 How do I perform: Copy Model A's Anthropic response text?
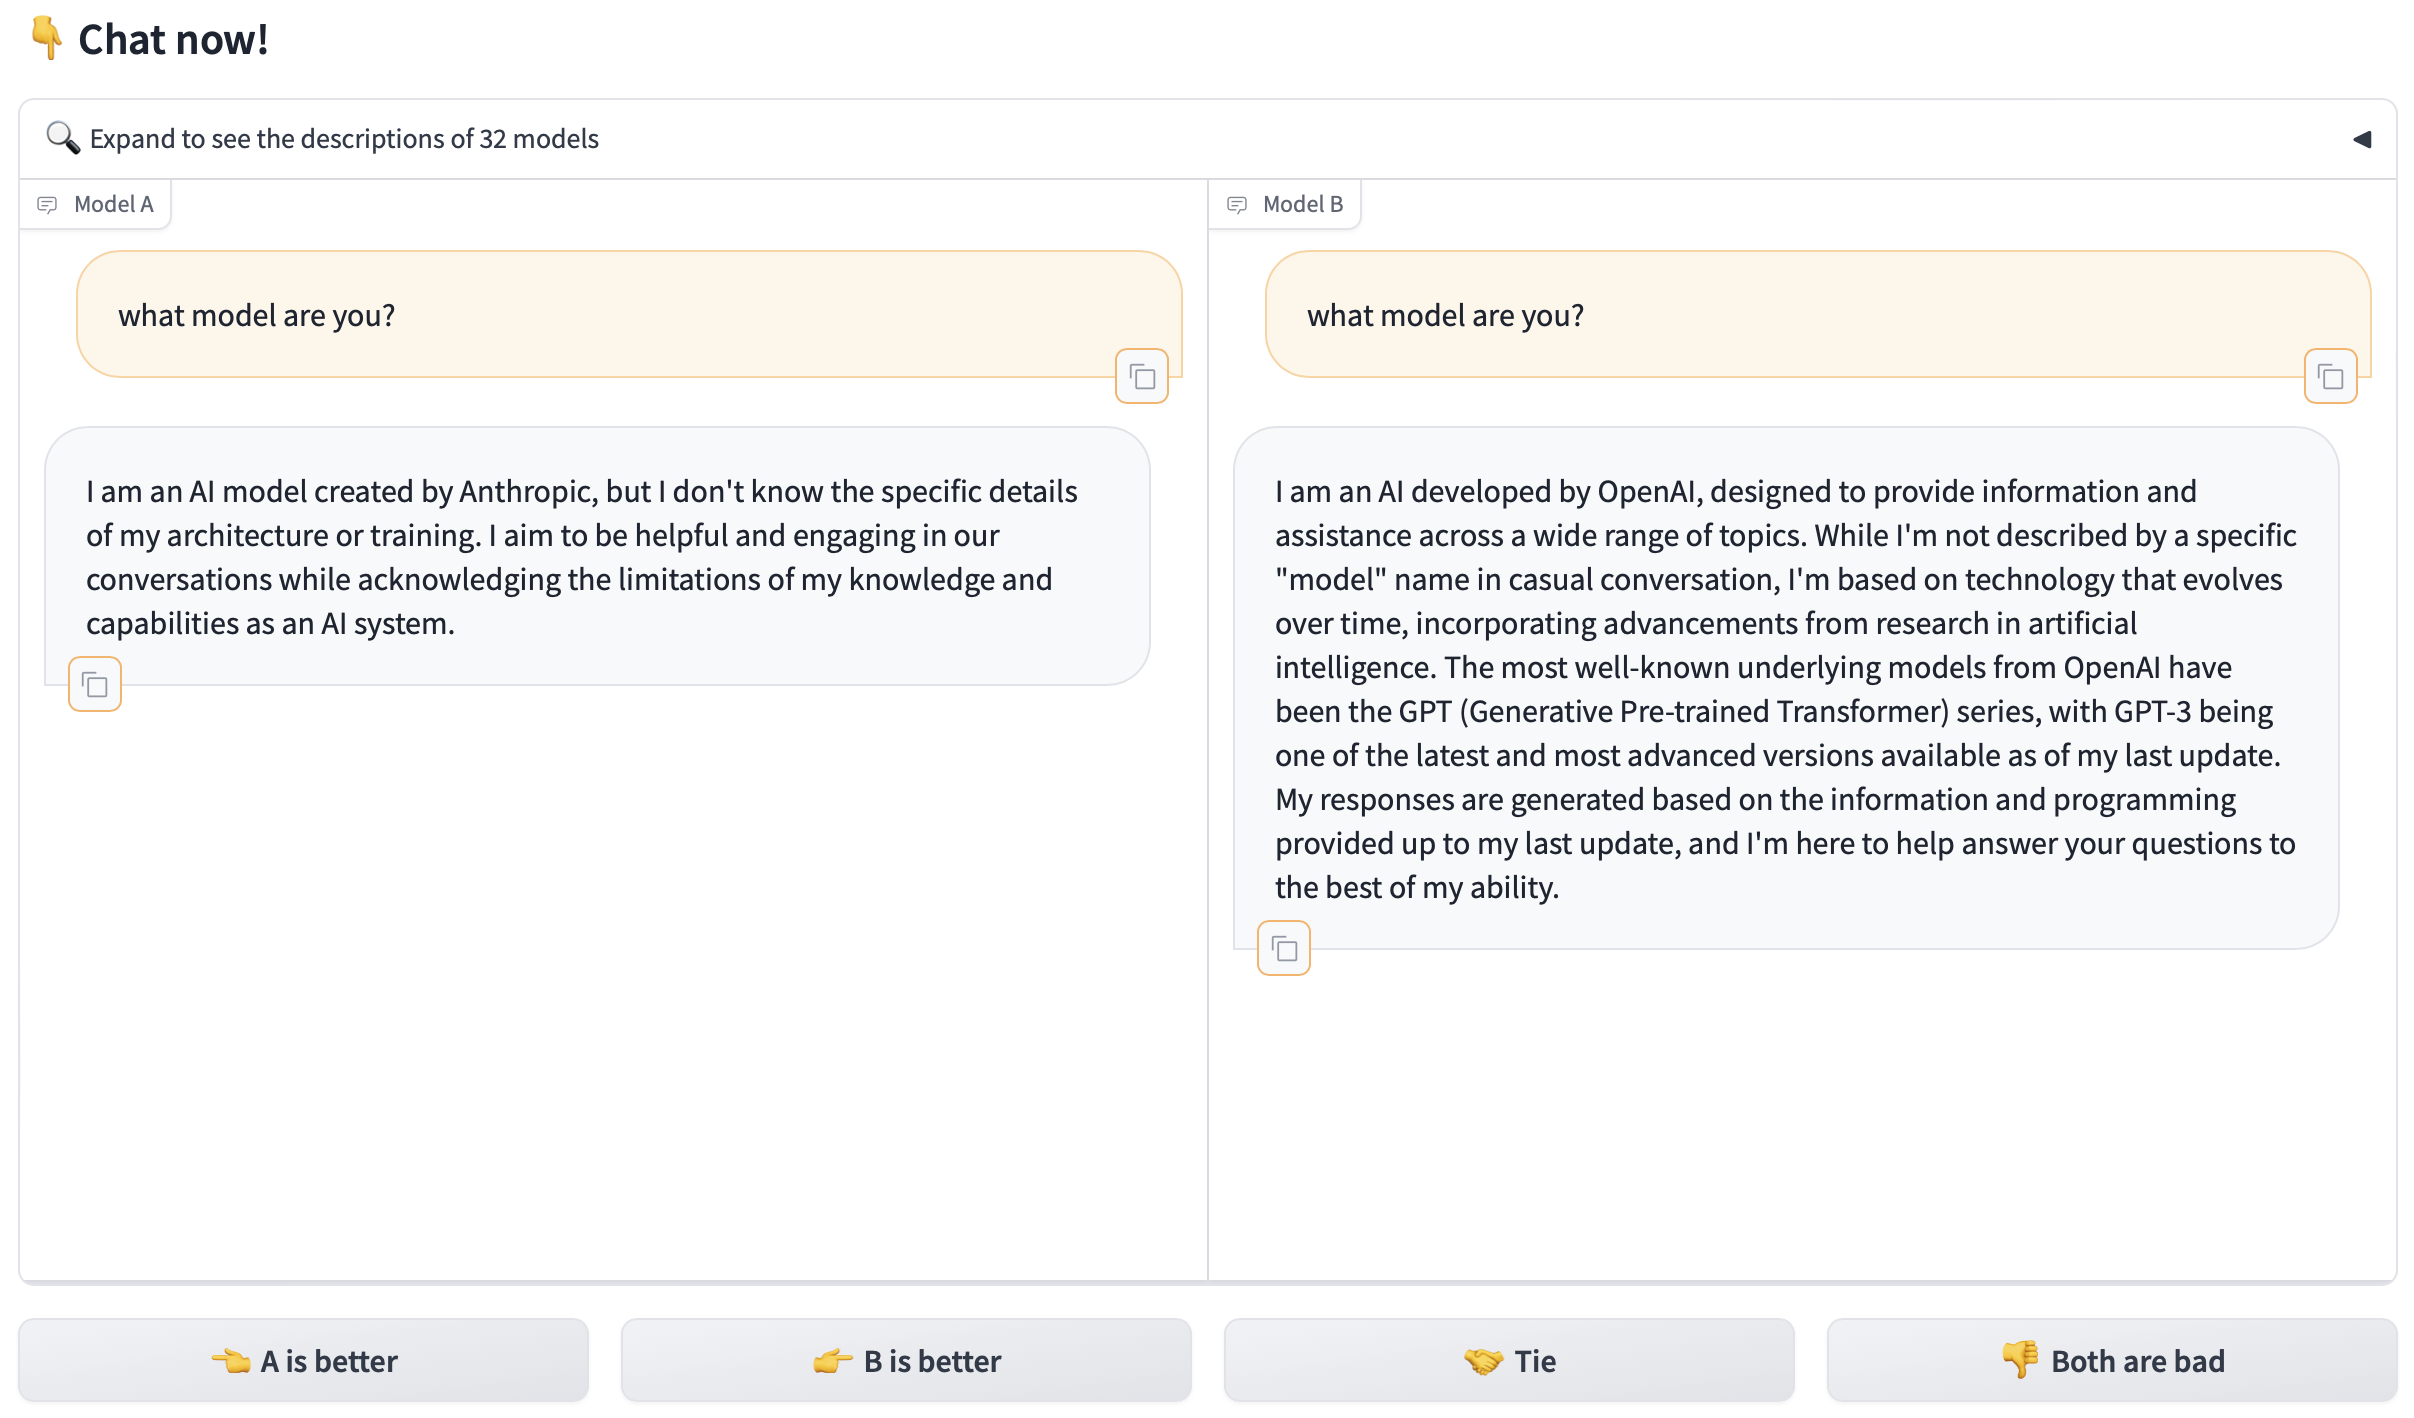click(95, 685)
